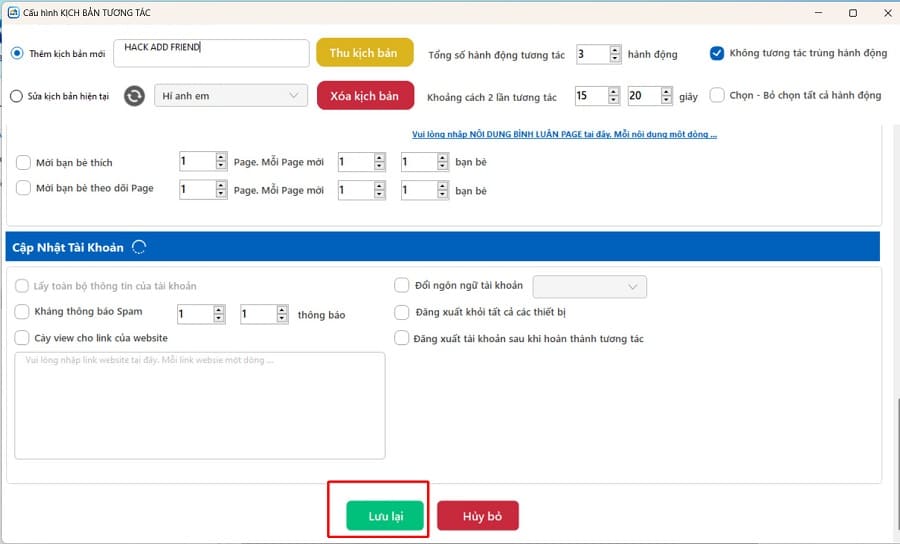Click the refresh script list icon
The width and height of the screenshot is (900, 544).
click(x=134, y=96)
